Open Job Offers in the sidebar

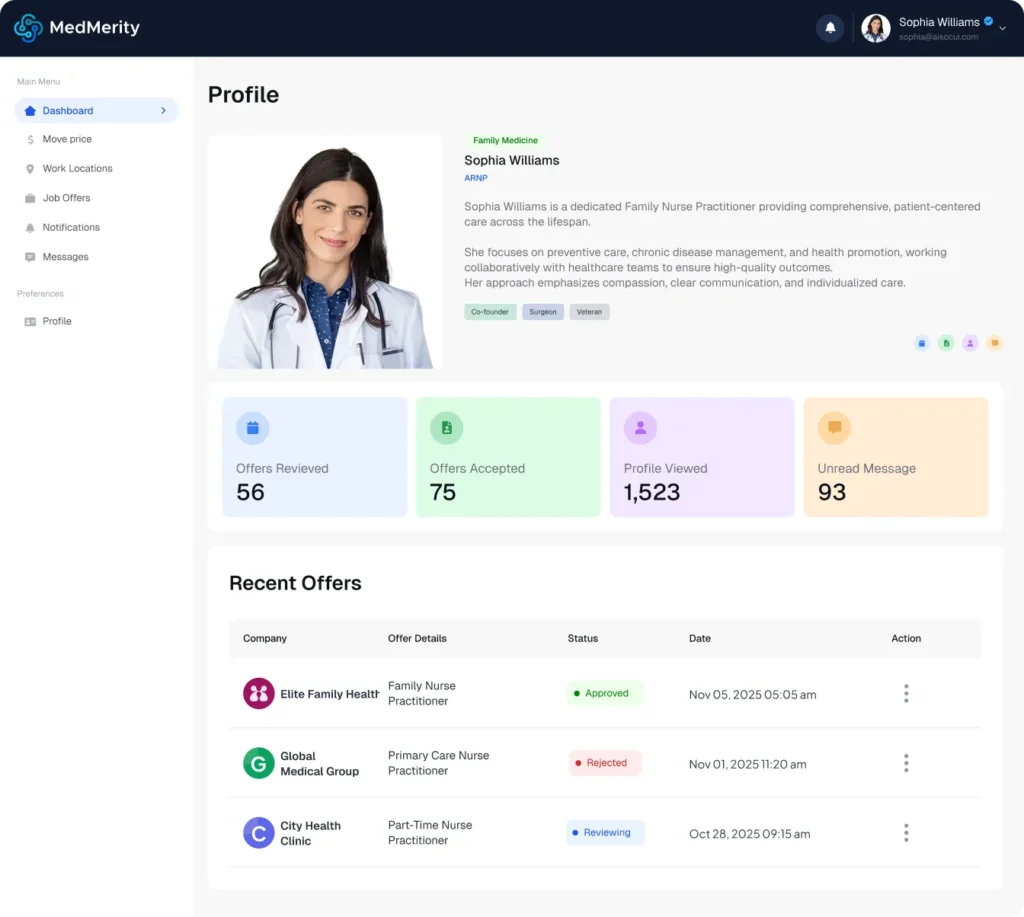pyautogui.click(x=66, y=198)
